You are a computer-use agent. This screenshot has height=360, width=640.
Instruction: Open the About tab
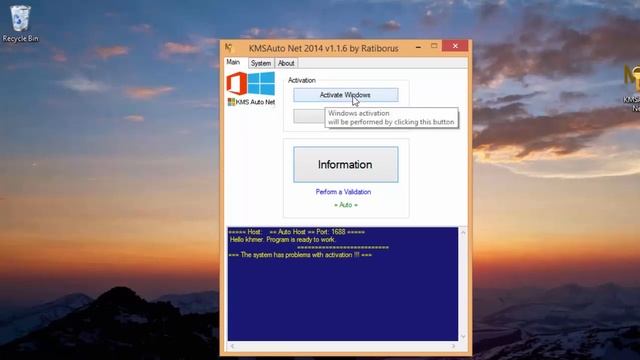pyautogui.click(x=286, y=63)
